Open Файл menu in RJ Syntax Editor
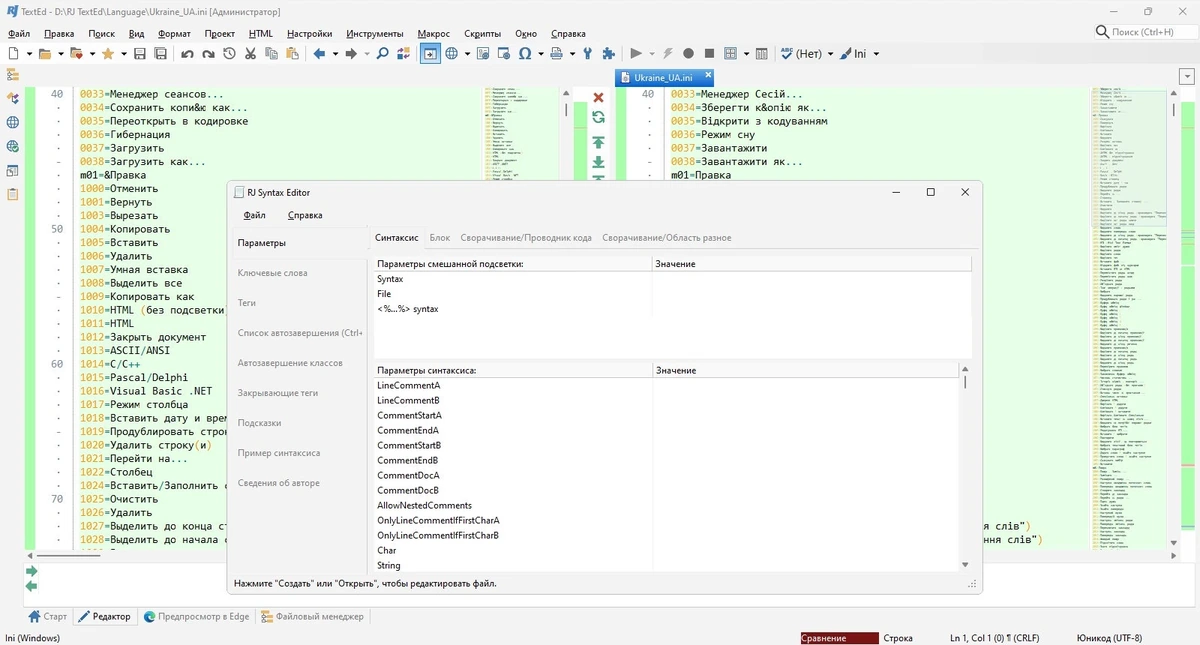This screenshot has height=645, width=1200. pos(254,215)
